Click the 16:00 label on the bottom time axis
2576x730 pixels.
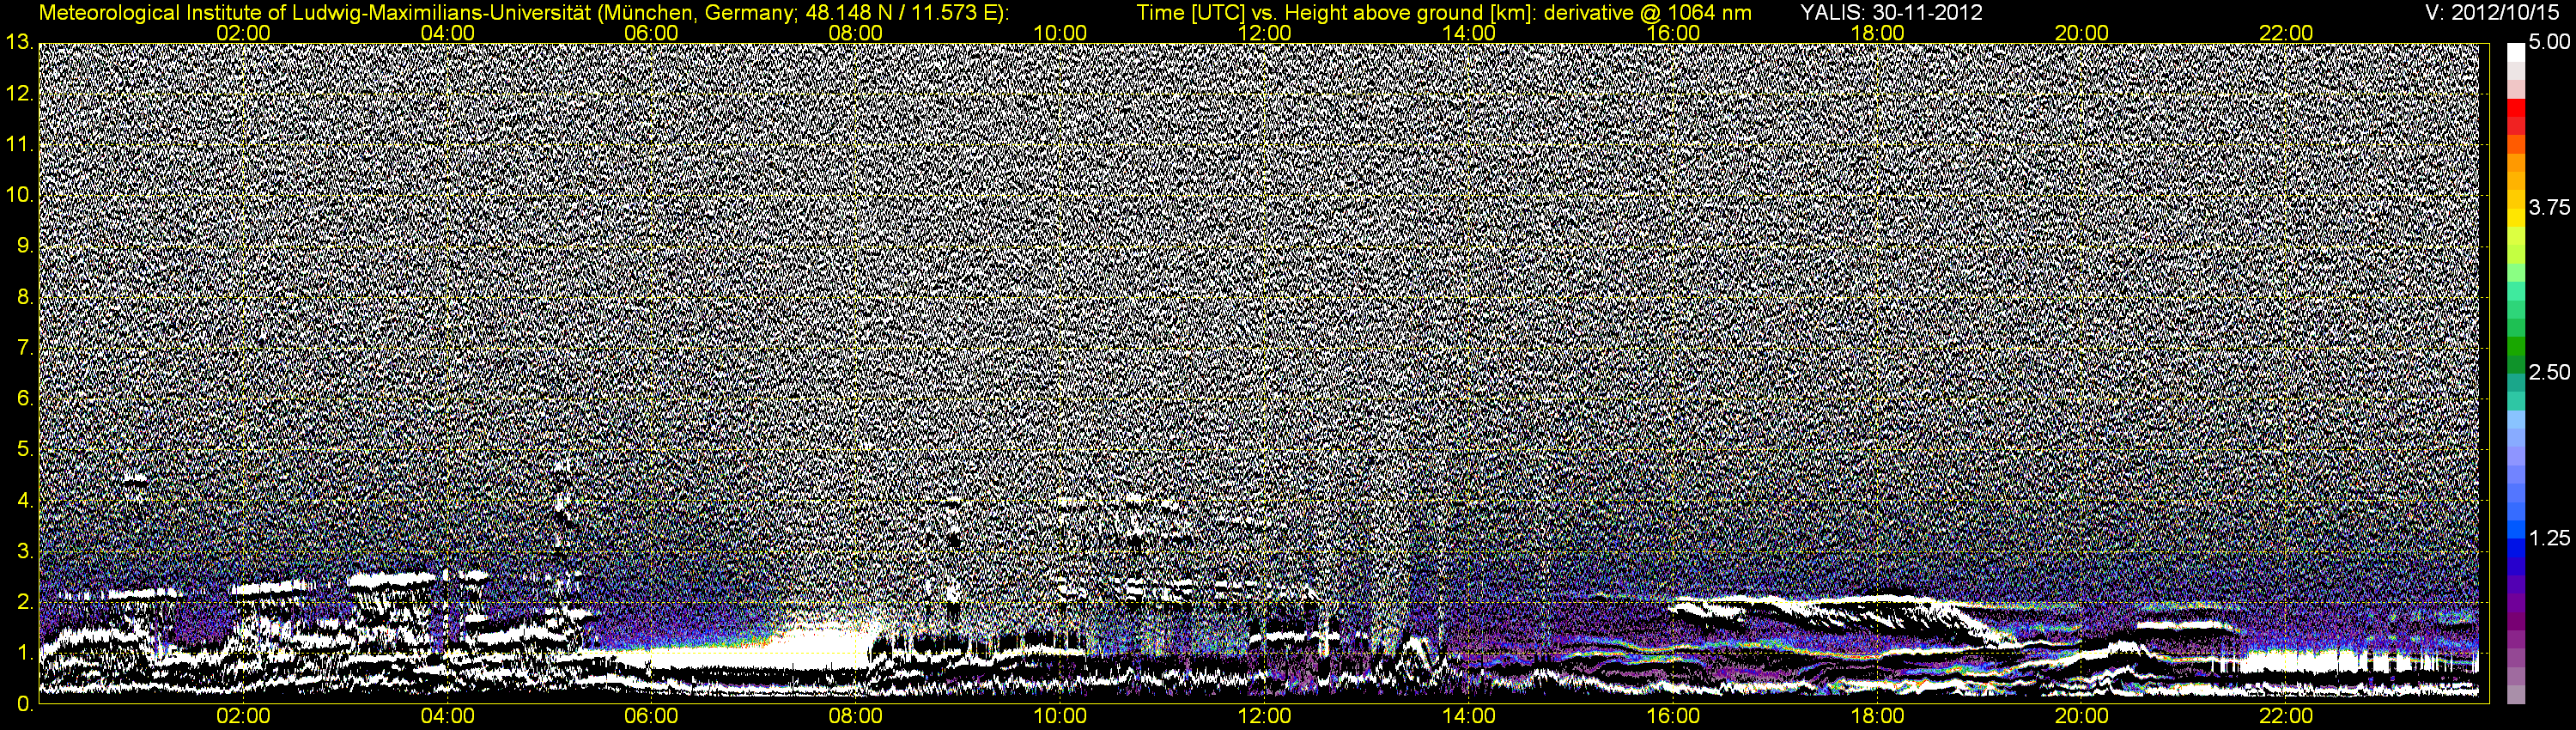1673,717
